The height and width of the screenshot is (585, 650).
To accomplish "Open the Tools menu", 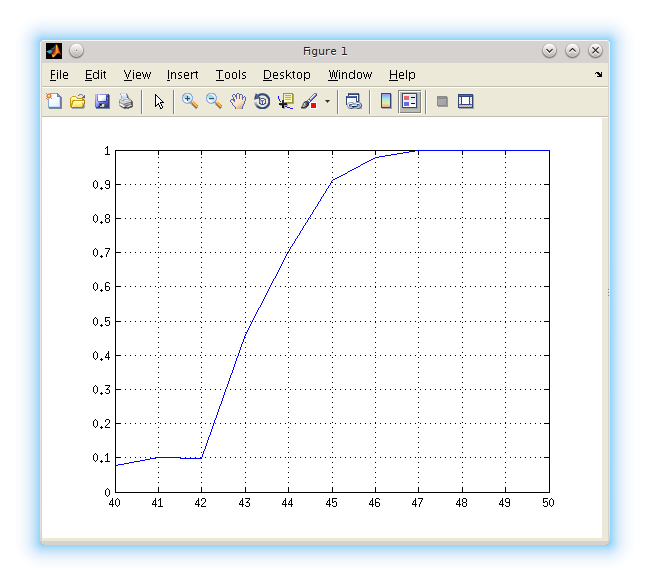I will [231, 75].
